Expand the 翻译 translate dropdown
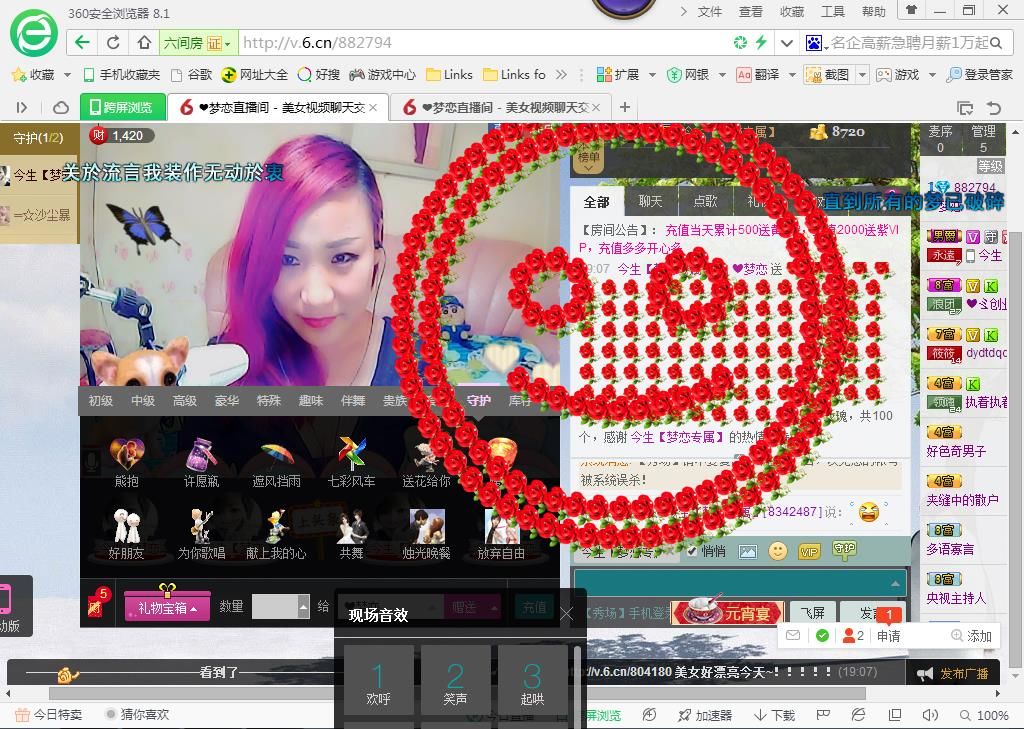Screen dimensions: 1024x729 click(792, 75)
